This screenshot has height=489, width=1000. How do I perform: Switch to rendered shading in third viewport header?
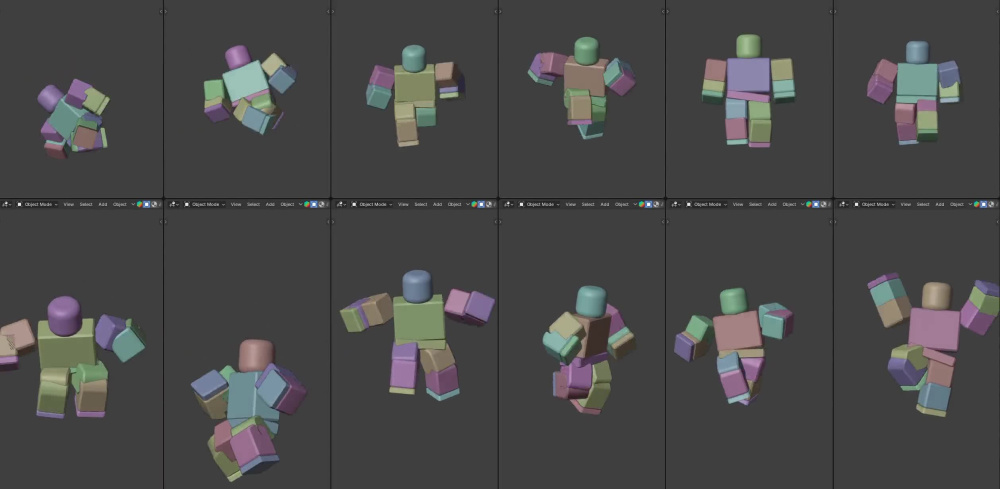[489, 204]
